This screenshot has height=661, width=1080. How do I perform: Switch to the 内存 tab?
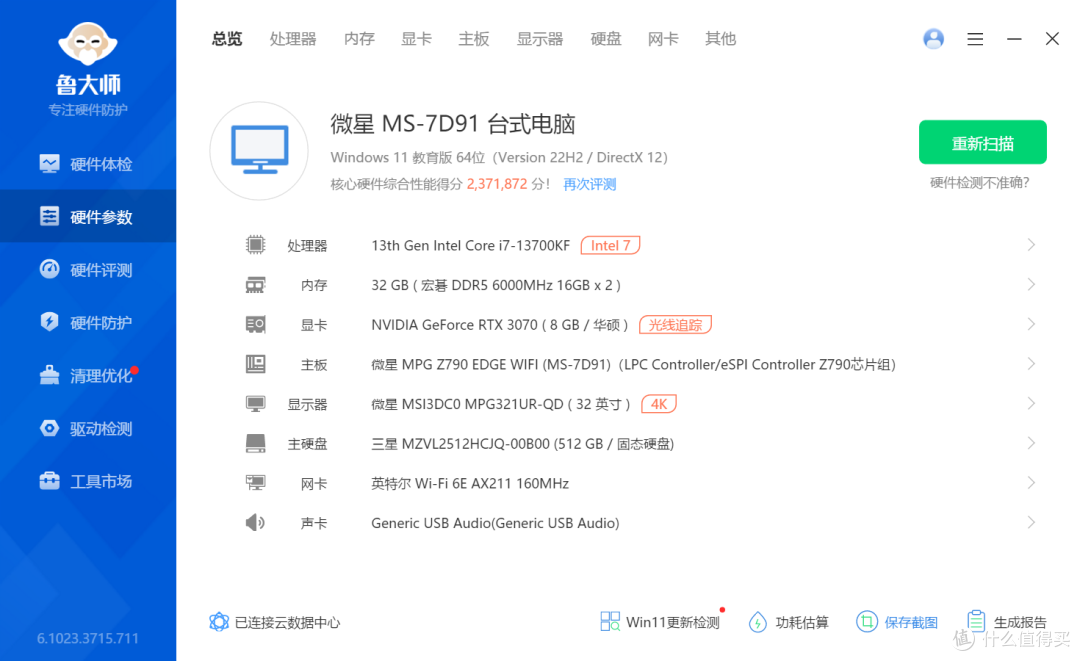pos(359,38)
